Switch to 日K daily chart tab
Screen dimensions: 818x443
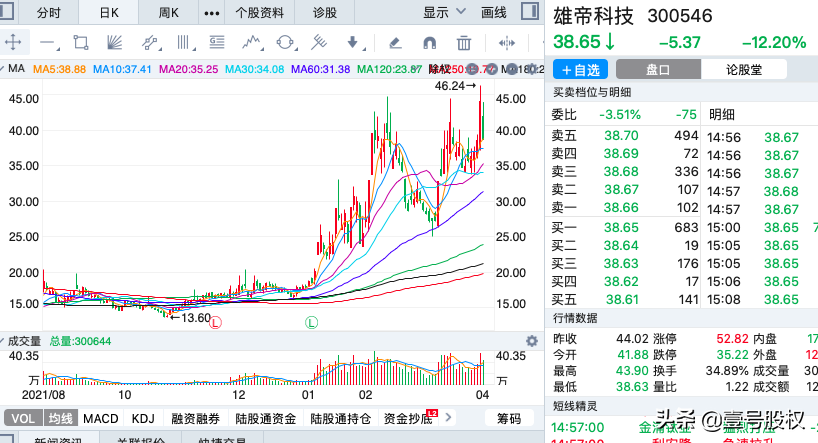click(x=109, y=13)
